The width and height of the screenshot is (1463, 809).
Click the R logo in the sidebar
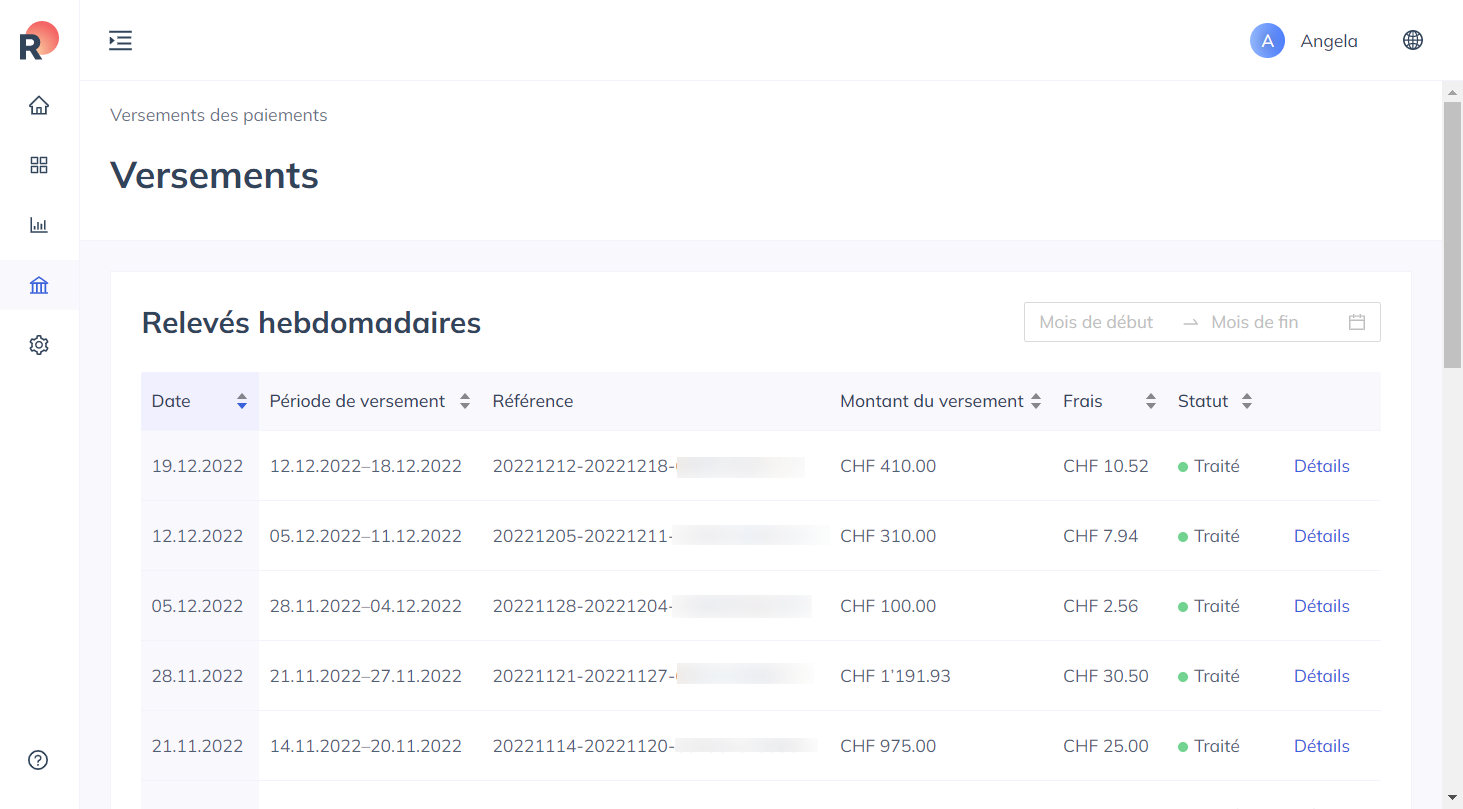(x=39, y=40)
